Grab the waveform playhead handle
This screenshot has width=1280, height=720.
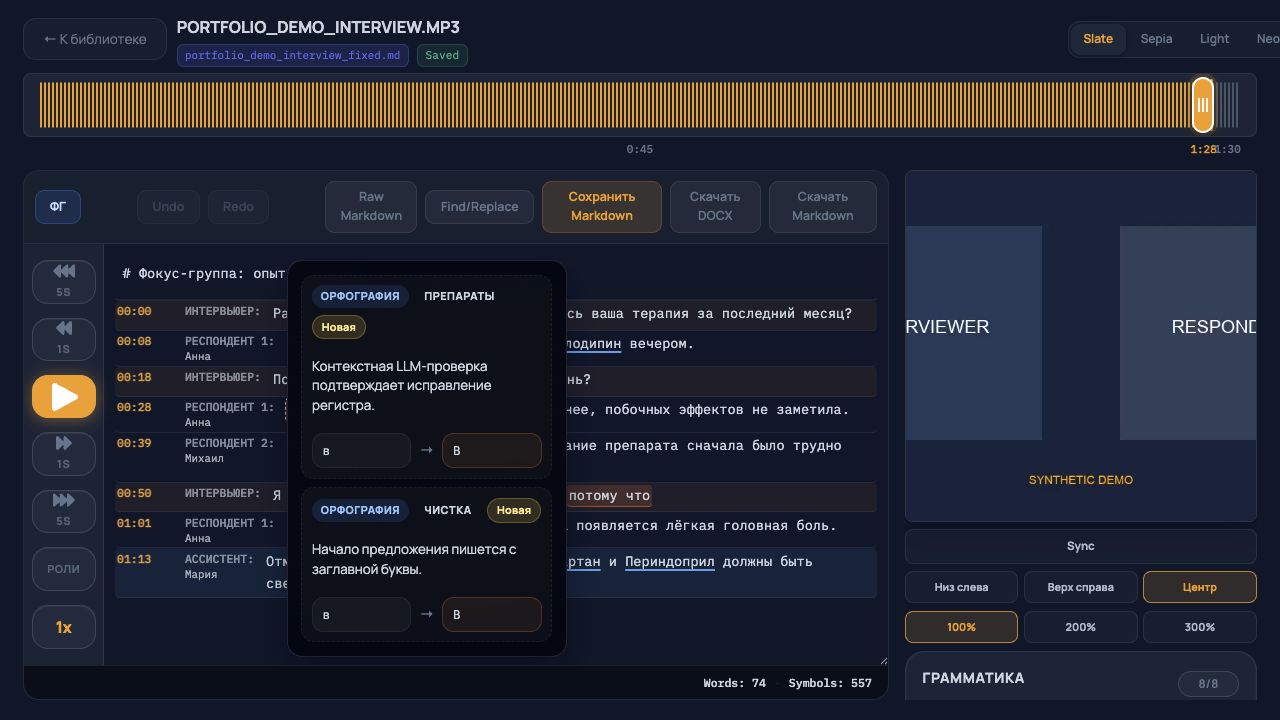tap(1203, 105)
